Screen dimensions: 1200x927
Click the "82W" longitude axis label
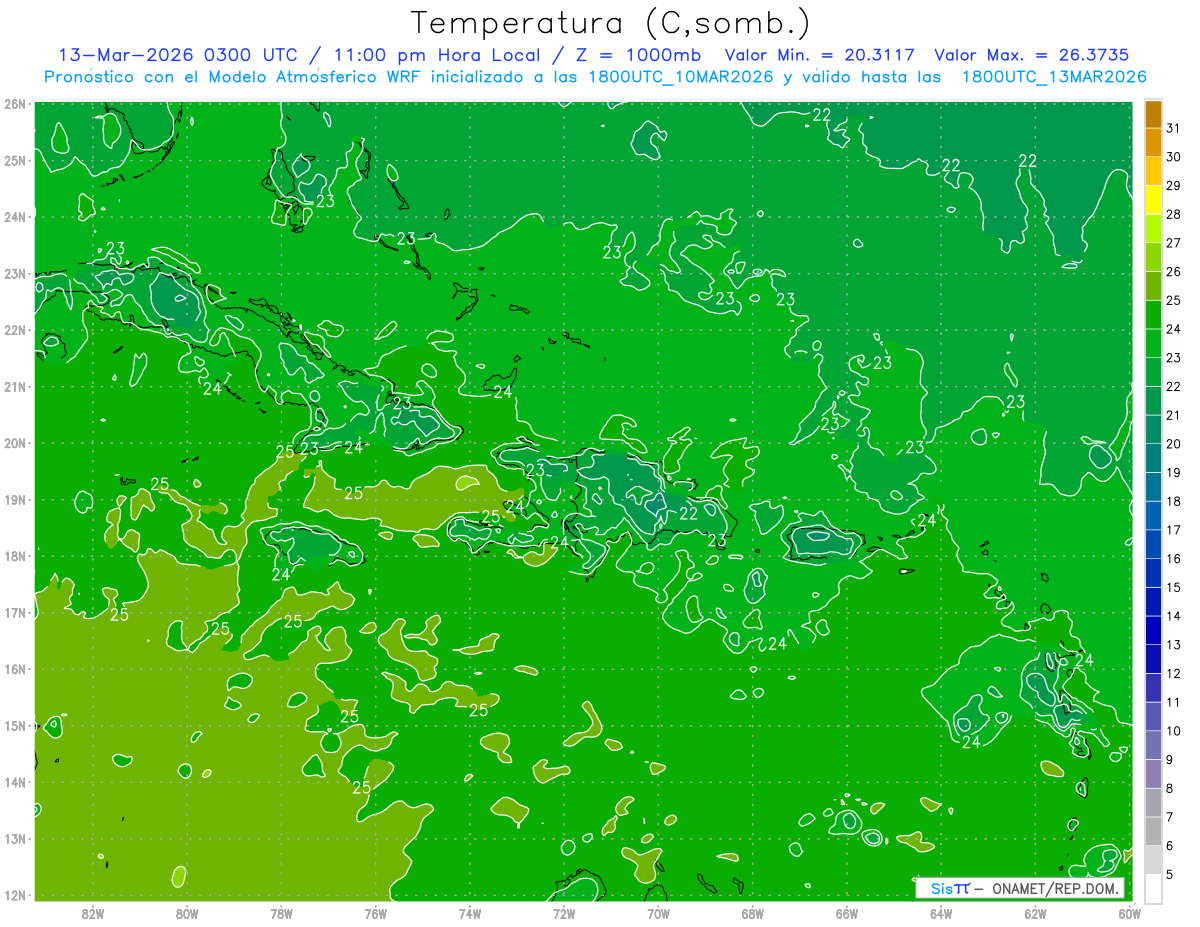(92, 913)
